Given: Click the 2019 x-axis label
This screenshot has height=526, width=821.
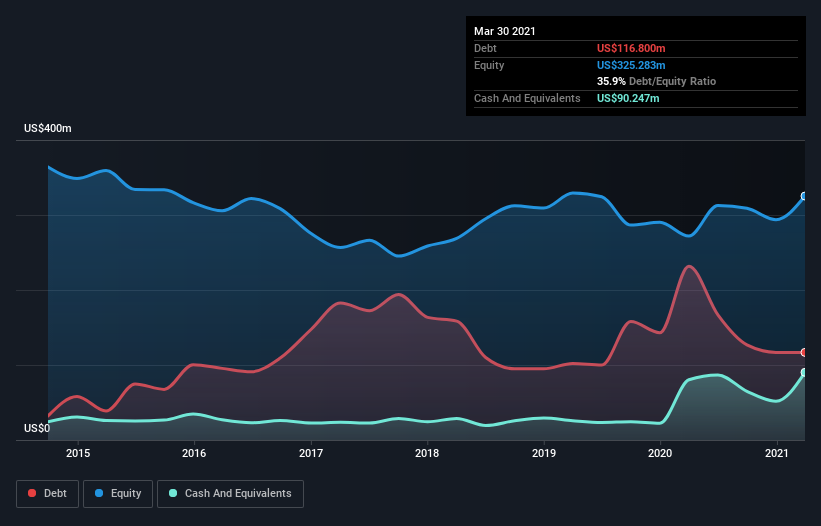Looking at the screenshot, I should pyautogui.click(x=543, y=453).
